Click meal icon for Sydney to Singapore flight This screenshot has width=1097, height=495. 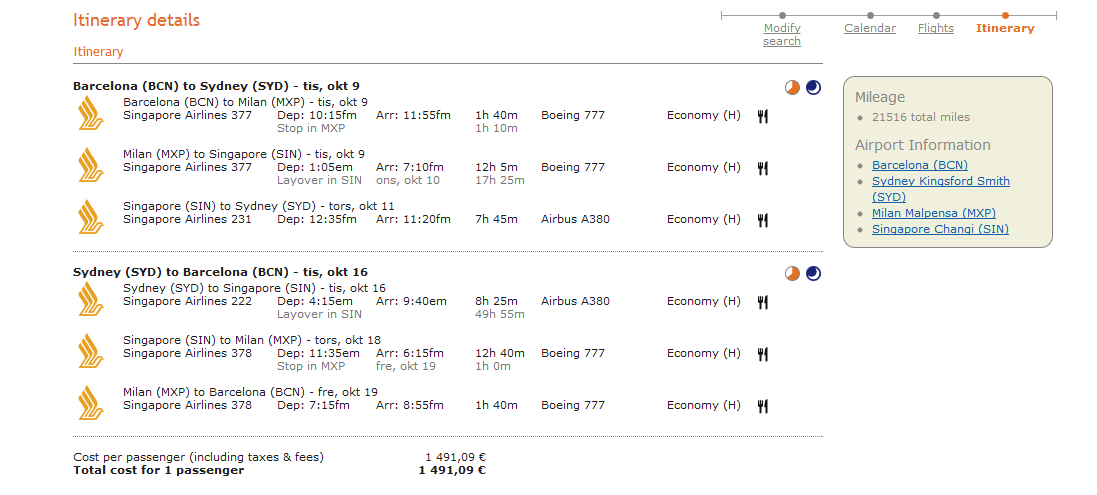(x=763, y=302)
